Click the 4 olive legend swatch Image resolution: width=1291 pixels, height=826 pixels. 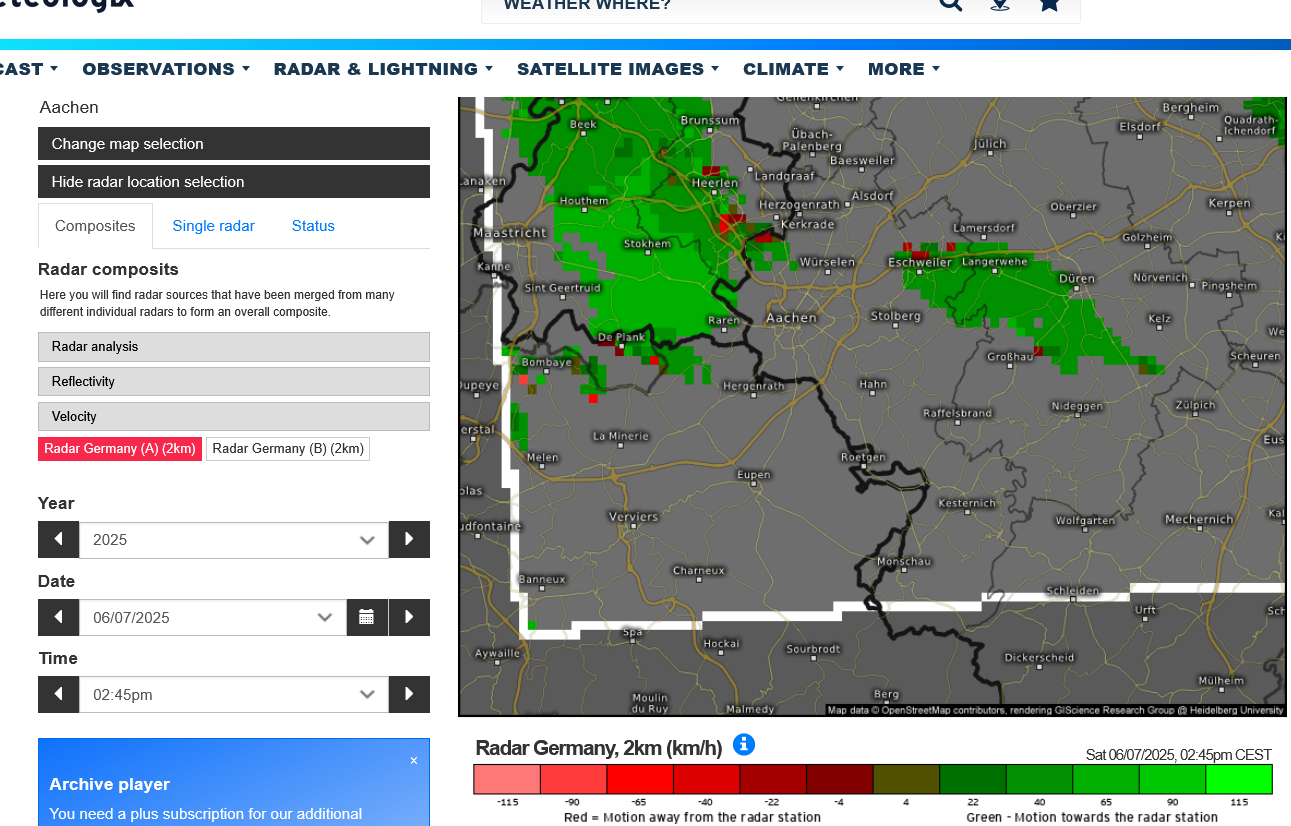click(906, 779)
